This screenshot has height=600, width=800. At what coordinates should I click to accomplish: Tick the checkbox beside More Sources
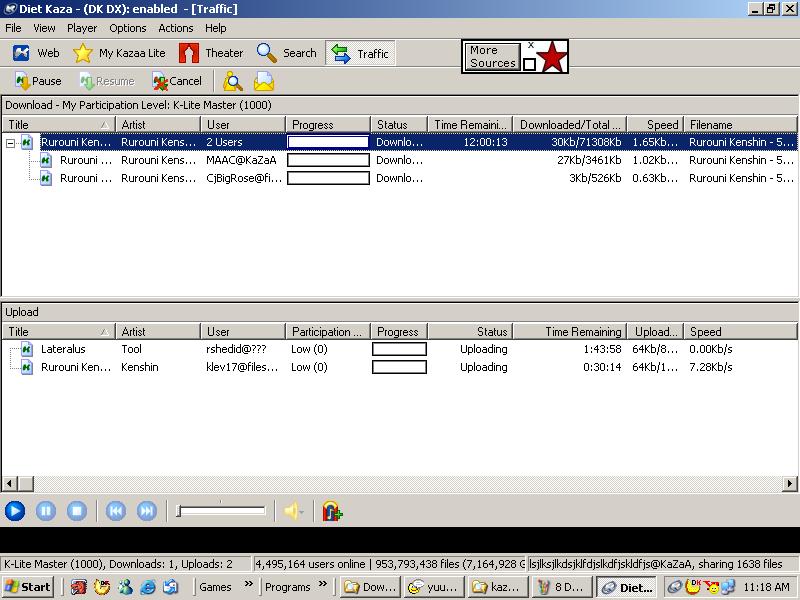point(529,65)
